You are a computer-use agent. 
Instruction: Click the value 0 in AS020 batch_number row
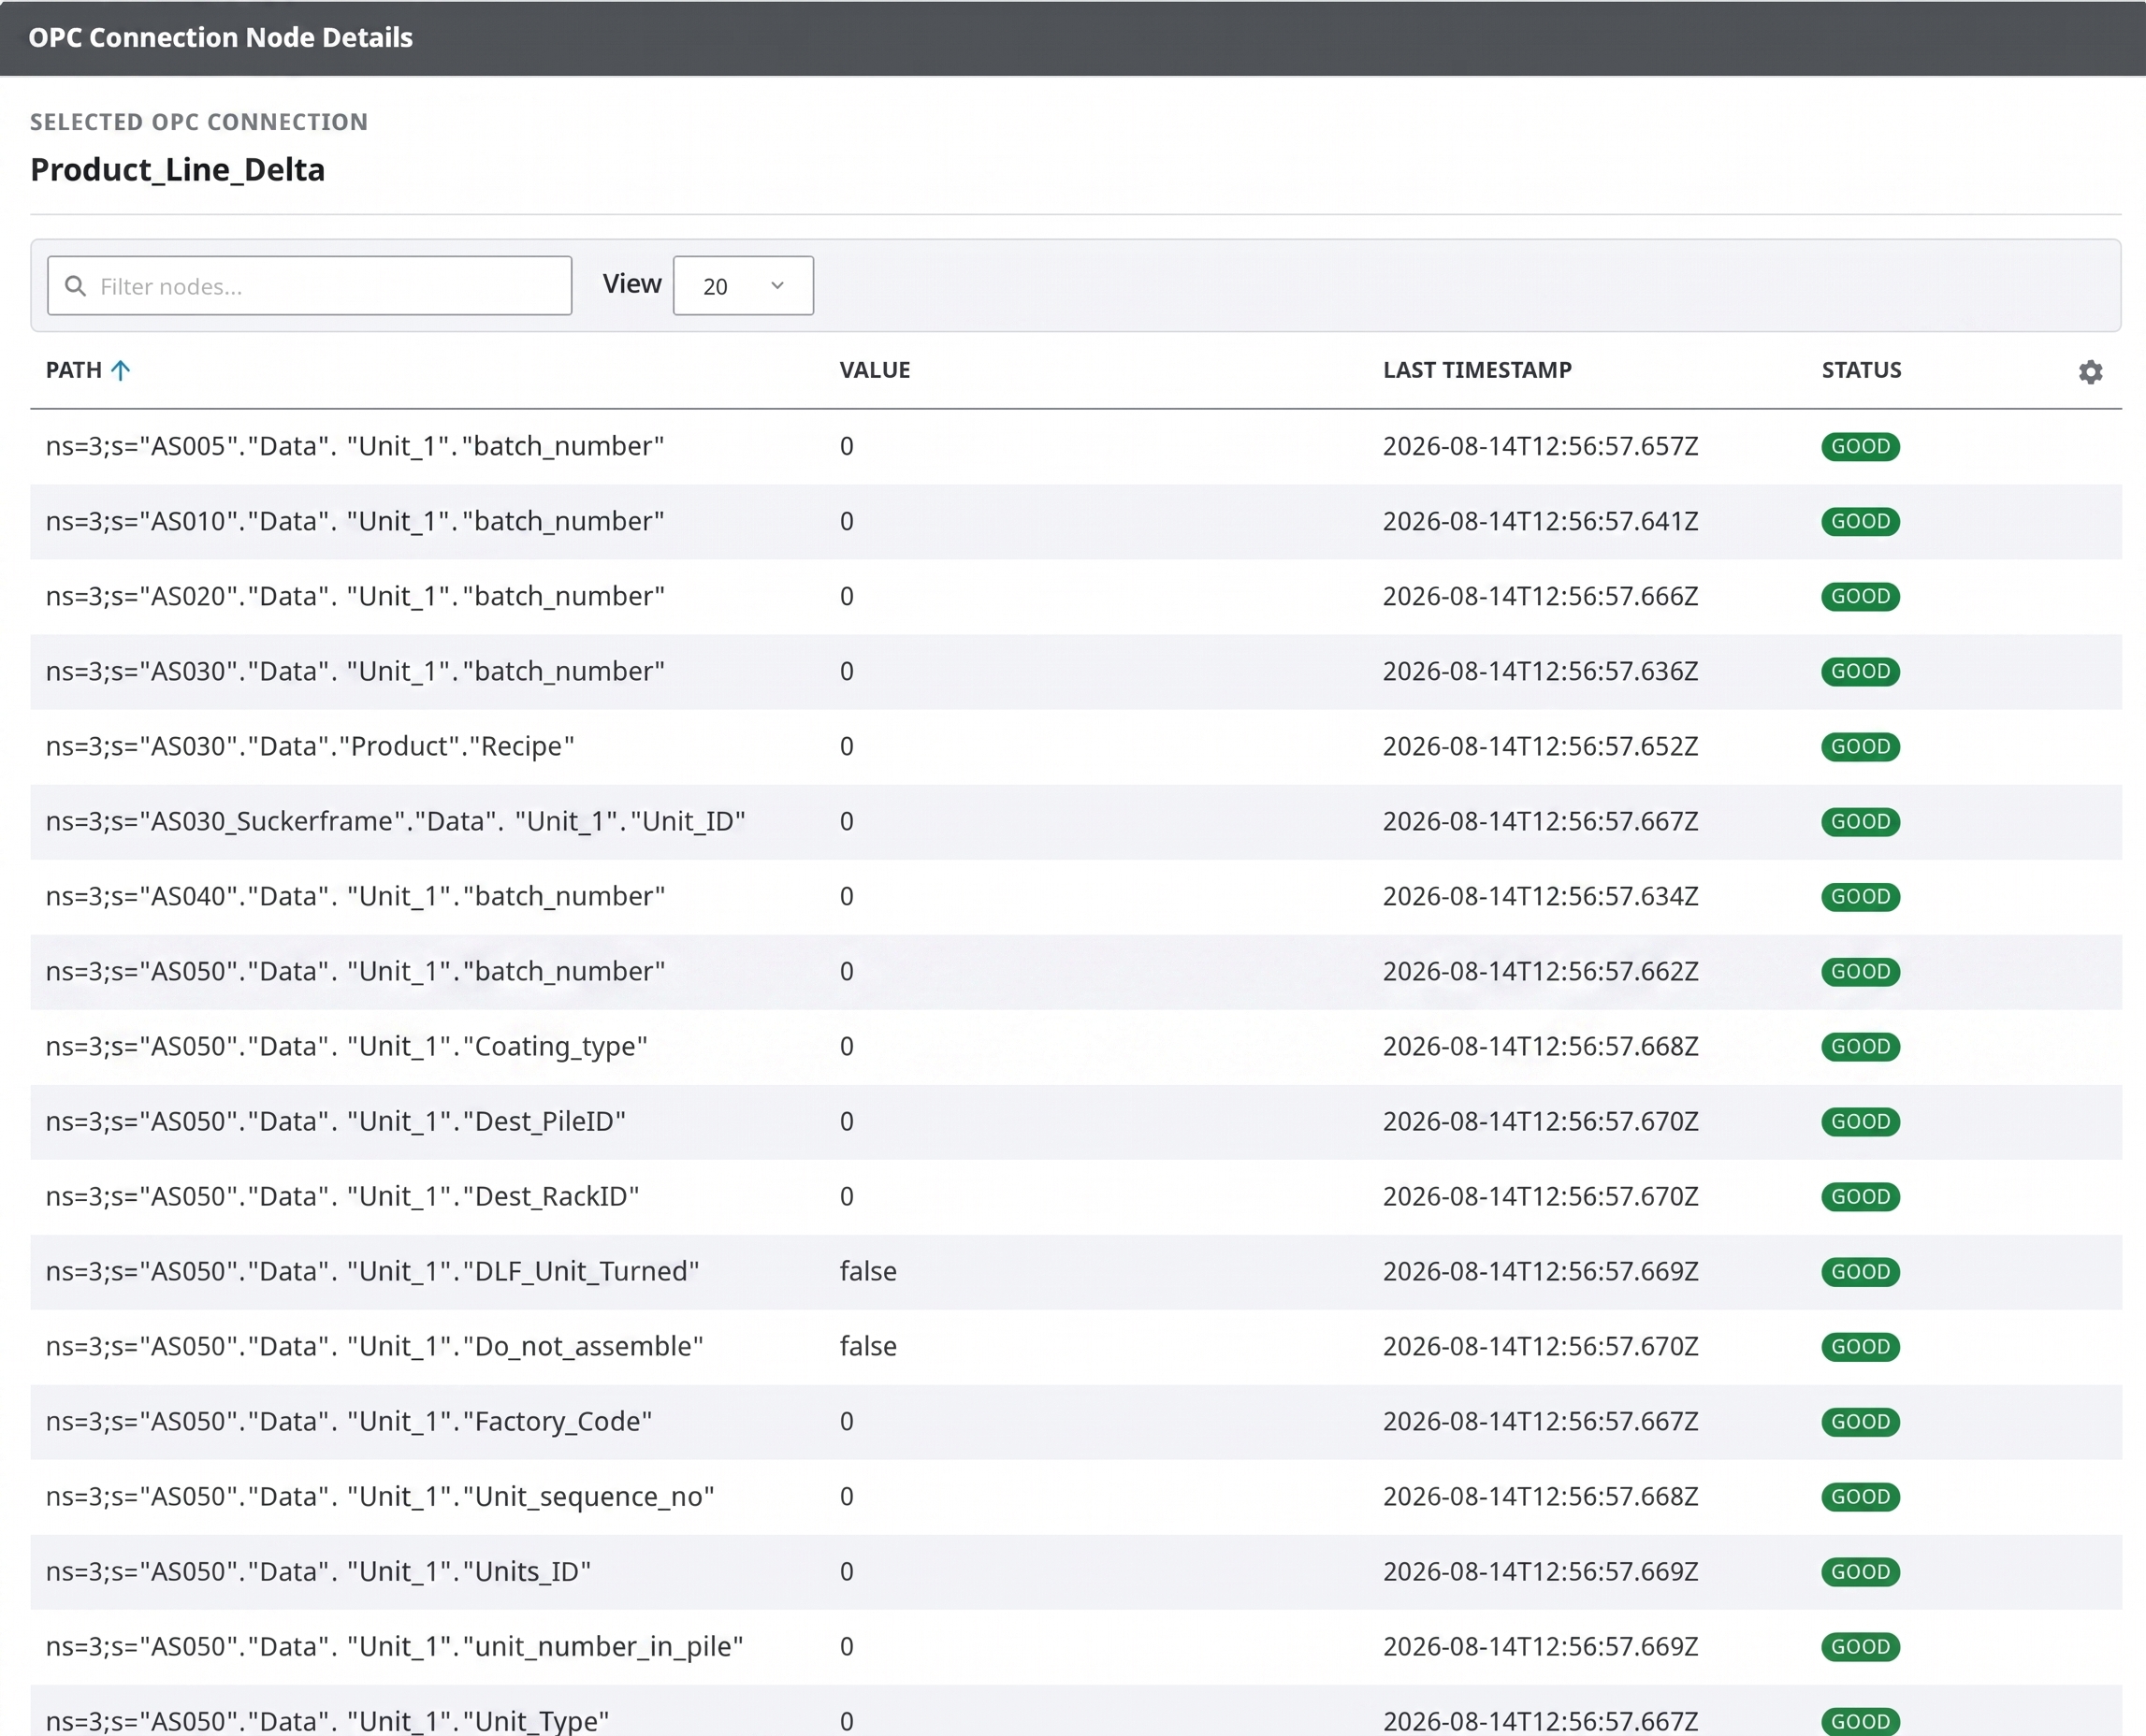tap(846, 596)
